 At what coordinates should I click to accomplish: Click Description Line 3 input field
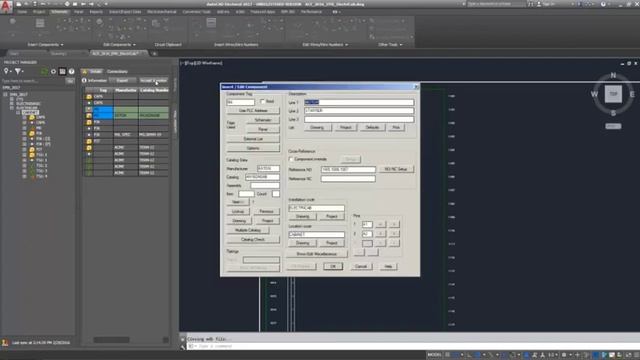359,119
